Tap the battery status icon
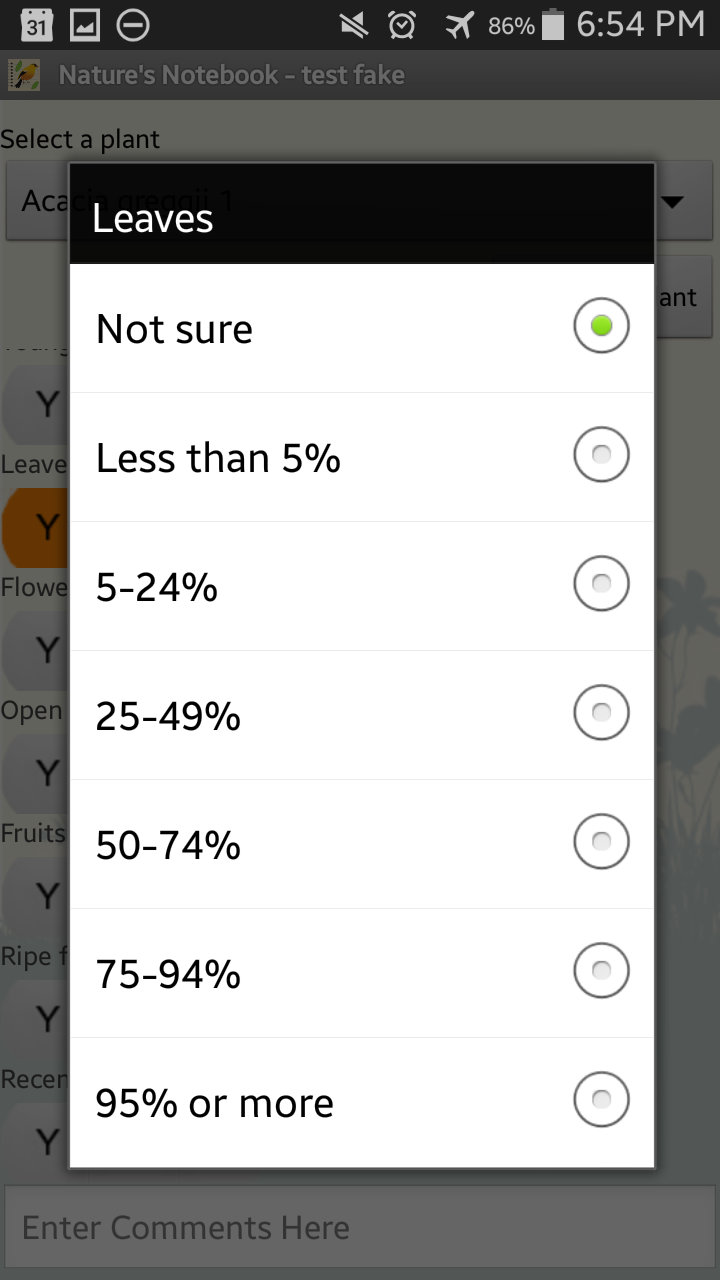This screenshot has width=720, height=1280. [x=552, y=25]
